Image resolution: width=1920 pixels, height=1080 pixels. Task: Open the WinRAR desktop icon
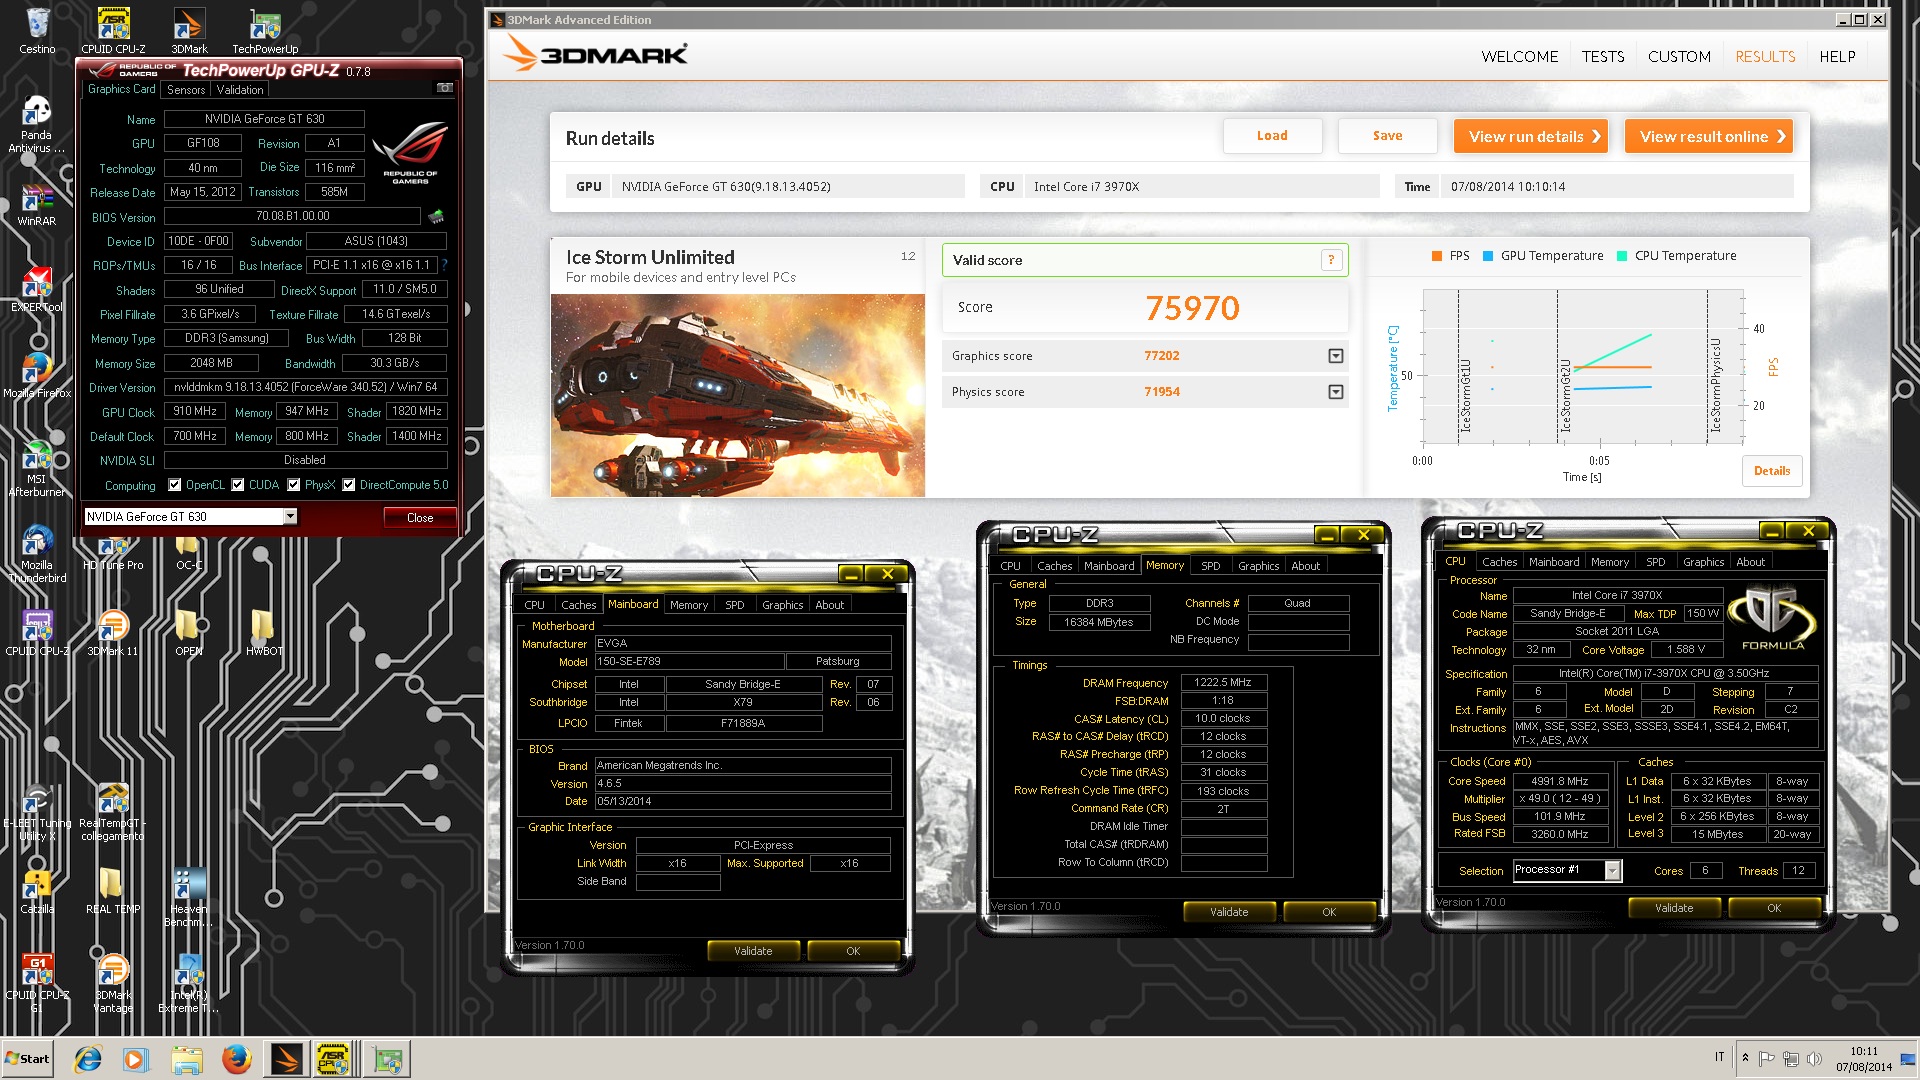[x=37, y=204]
